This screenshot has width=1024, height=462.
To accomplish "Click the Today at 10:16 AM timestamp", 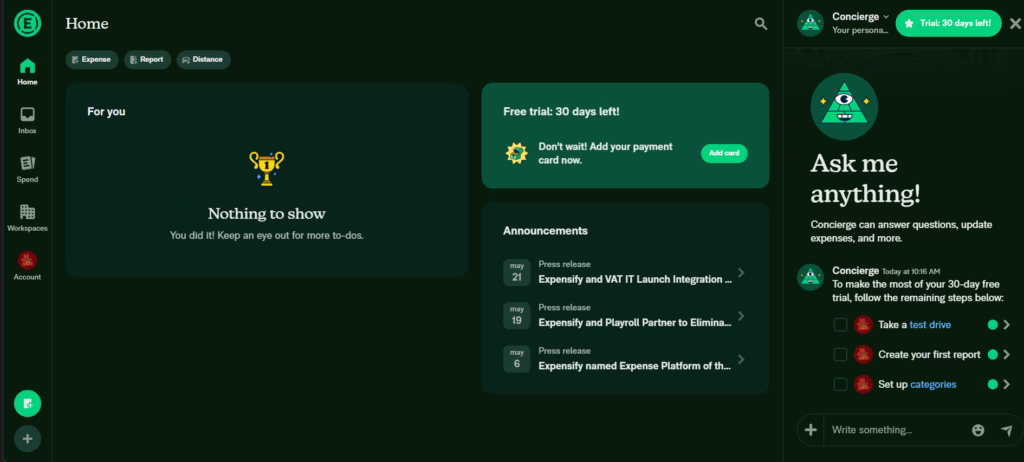I will click(911, 271).
